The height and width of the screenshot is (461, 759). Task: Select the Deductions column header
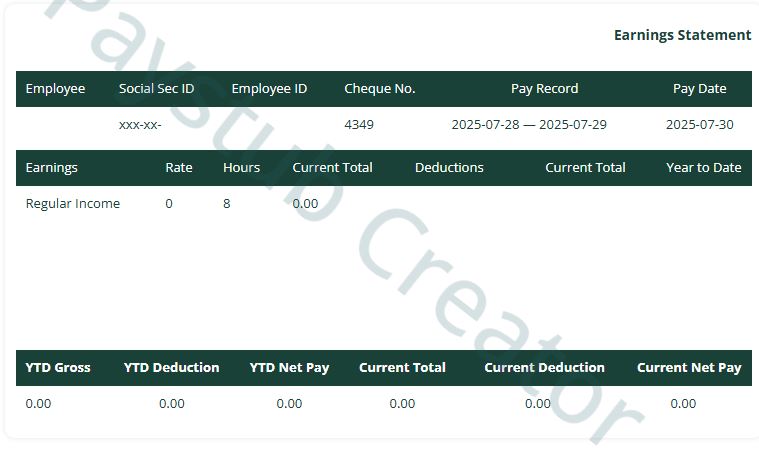pos(449,167)
